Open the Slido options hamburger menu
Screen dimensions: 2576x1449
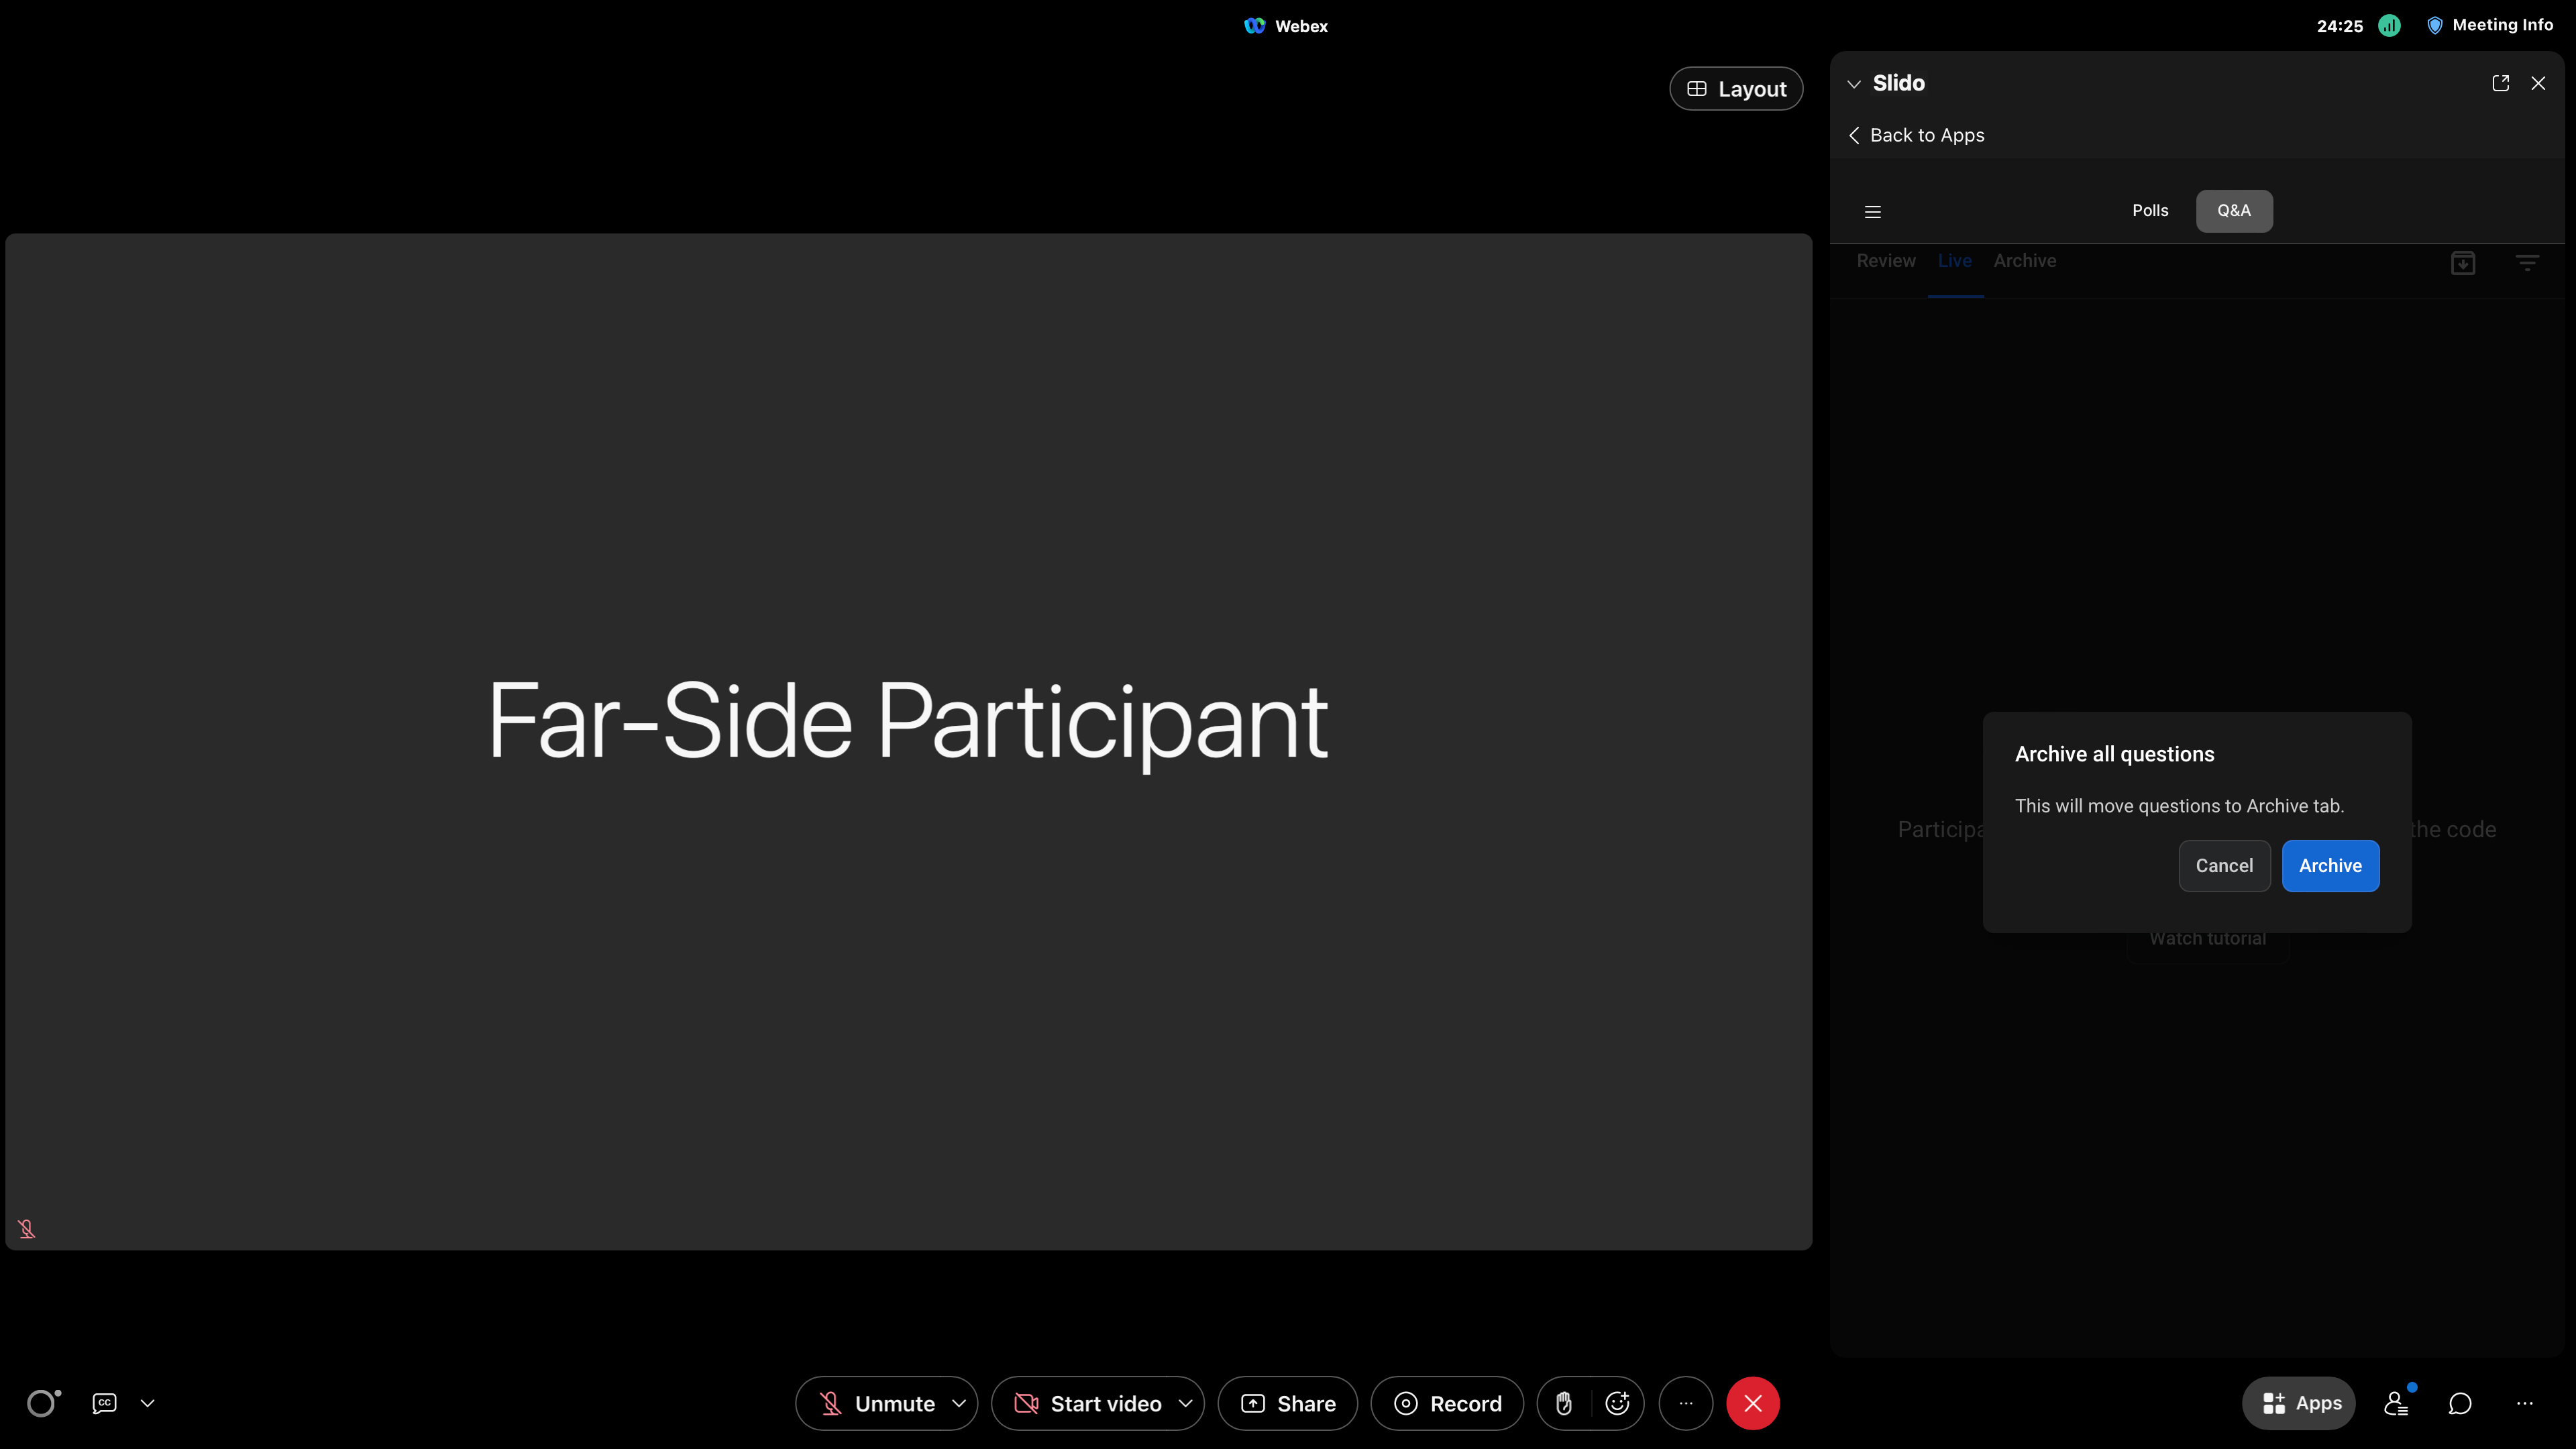coord(1872,211)
